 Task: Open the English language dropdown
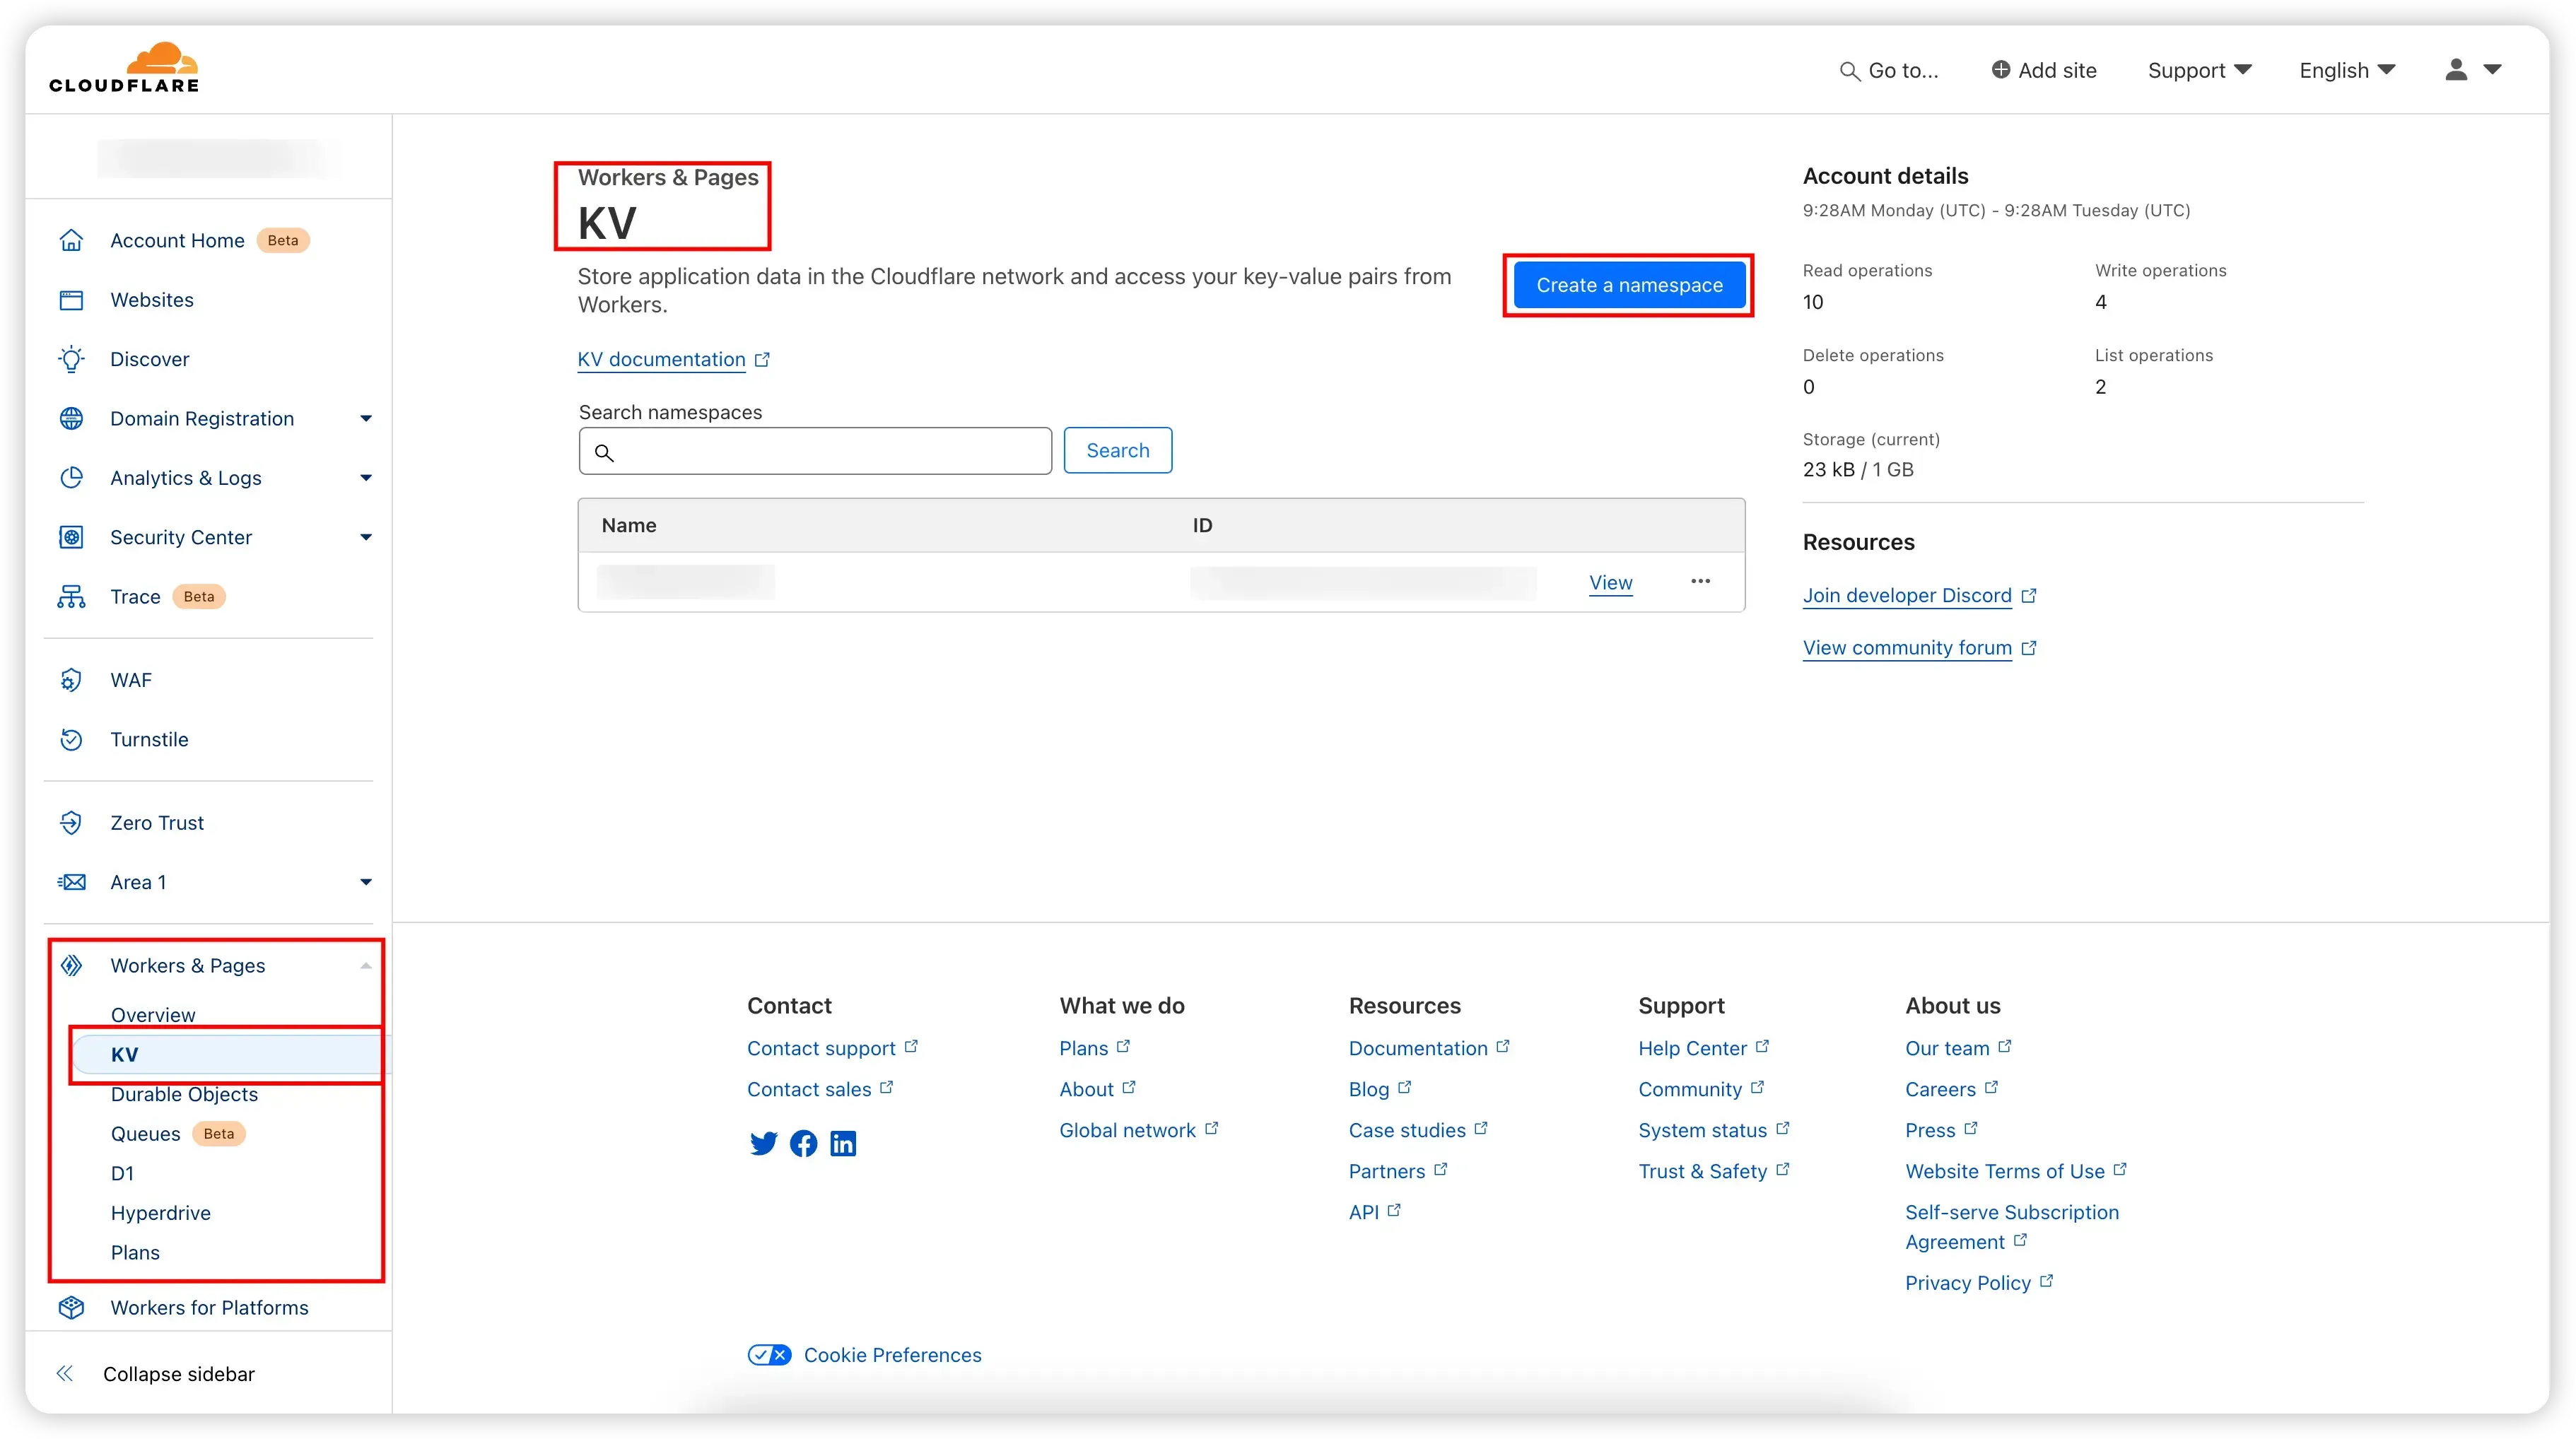point(2347,70)
